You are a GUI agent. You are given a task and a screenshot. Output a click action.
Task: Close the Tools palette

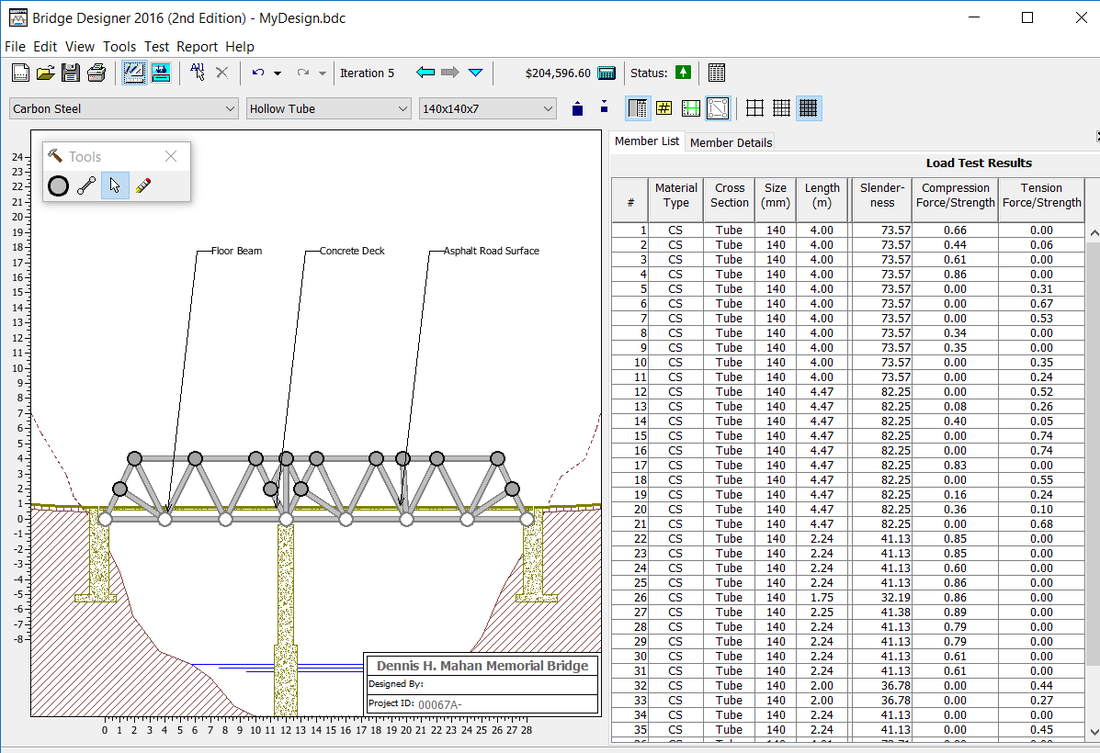[170, 156]
